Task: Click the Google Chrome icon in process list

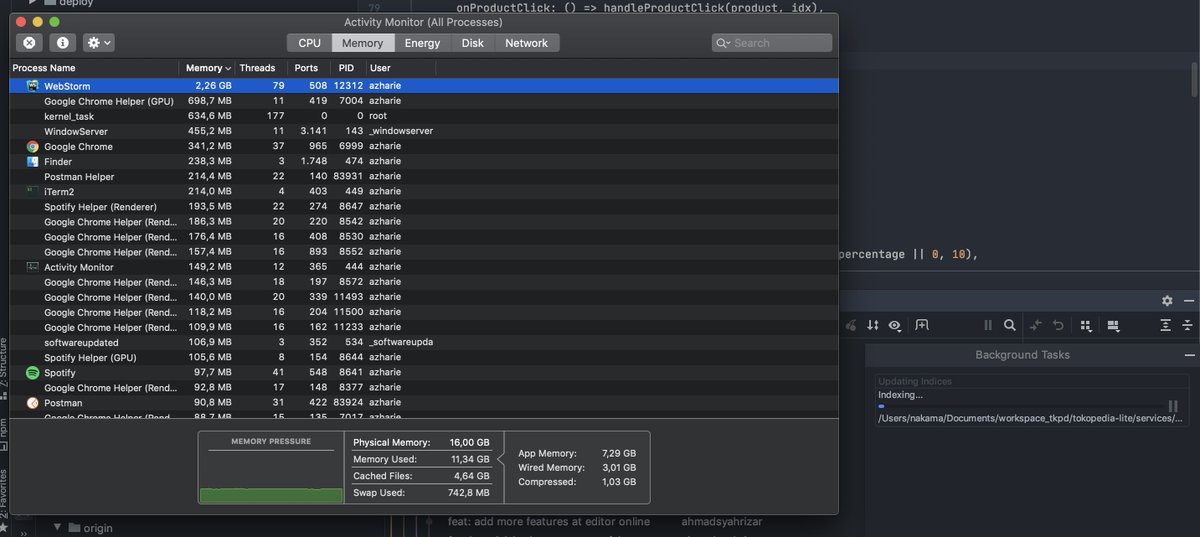Action: click(33, 146)
